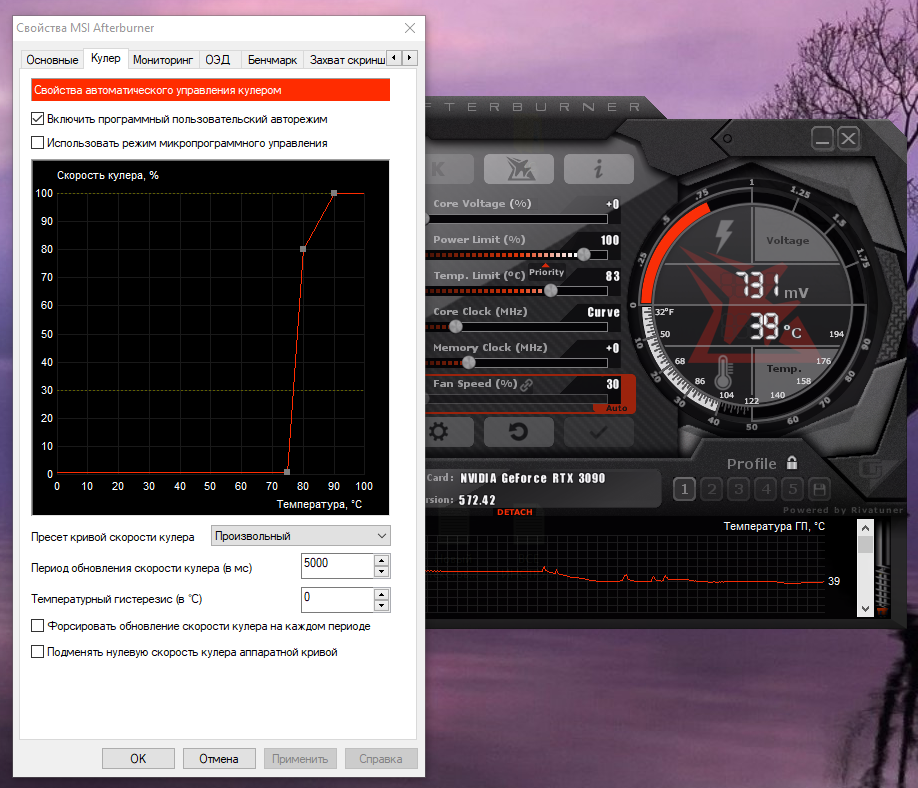Click the Curve label for Core Clock
Image resolution: width=918 pixels, height=788 pixels.
pos(604,312)
